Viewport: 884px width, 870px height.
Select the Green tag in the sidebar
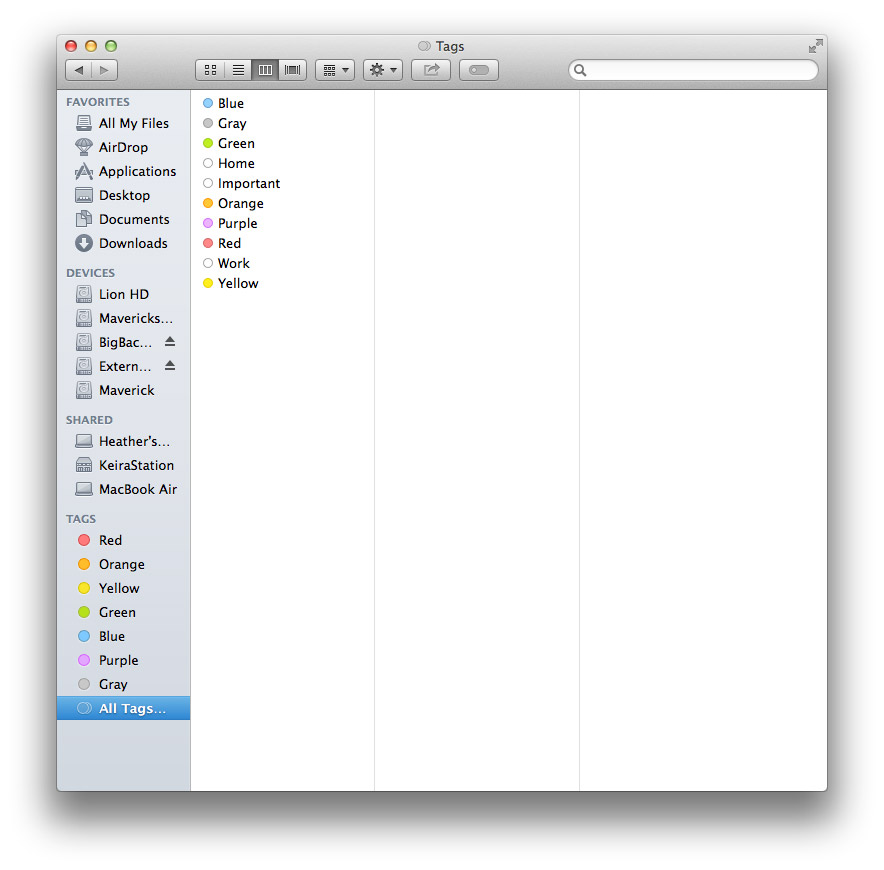pyautogui.click(x=123, y=612)
